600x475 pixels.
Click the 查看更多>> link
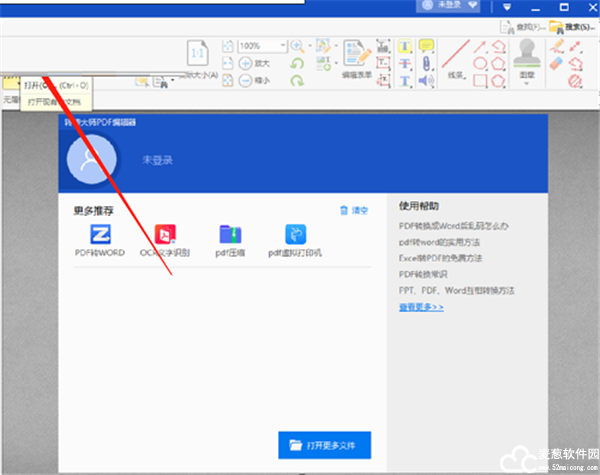coord(421,307)
